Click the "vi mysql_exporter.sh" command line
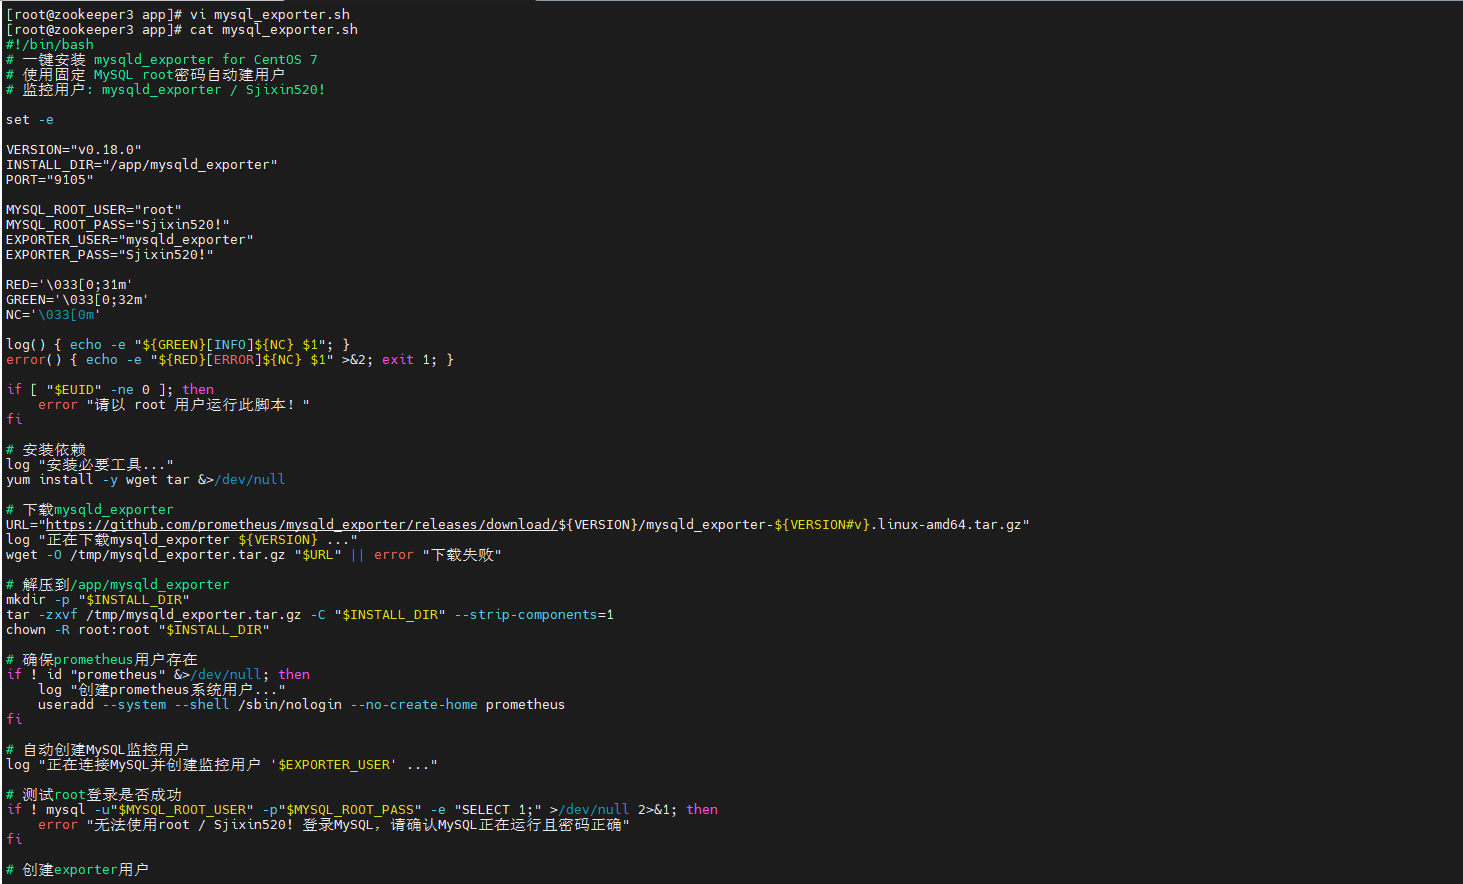 270,14
